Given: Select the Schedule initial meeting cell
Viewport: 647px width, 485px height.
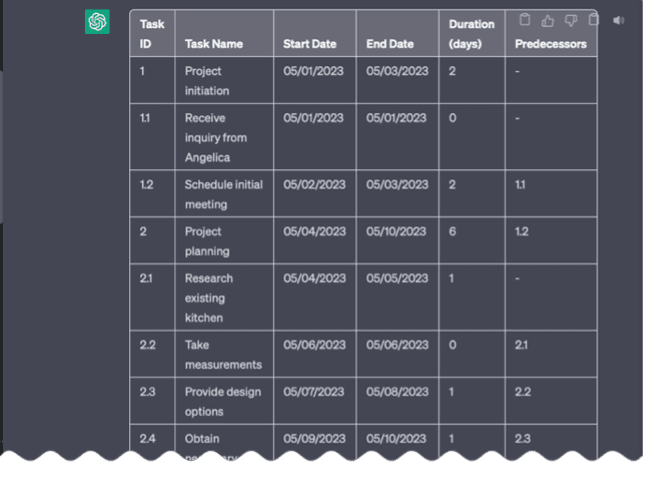Looking at the screenshot, I should coord(224,194).
